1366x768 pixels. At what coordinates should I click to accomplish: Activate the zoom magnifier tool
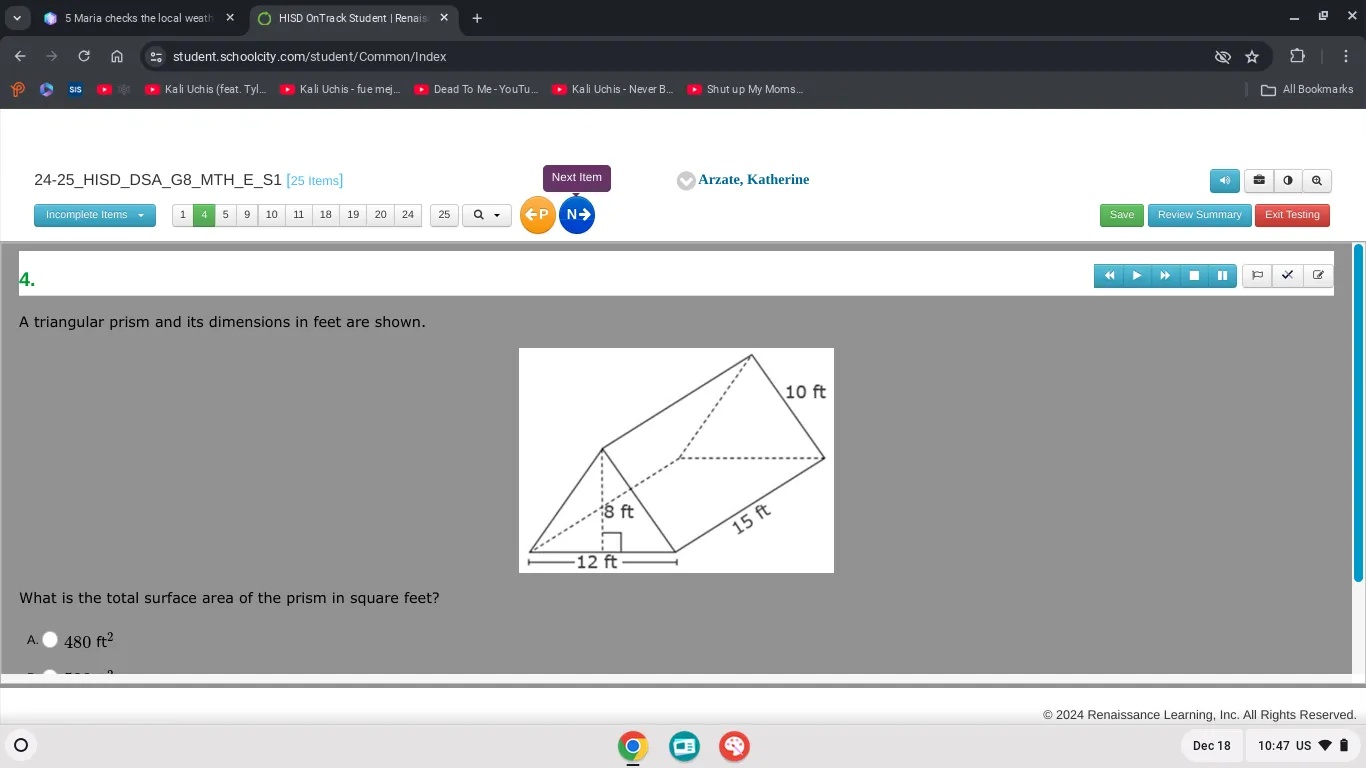pyautogui.click(x=1316, y=180)
